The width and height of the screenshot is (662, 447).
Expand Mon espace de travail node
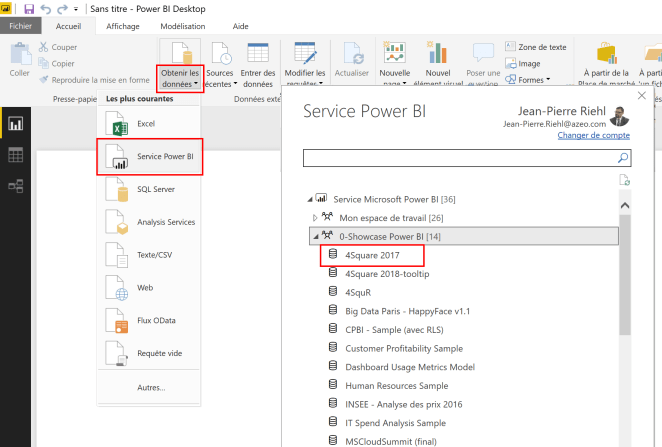pyautogui.click(x=315, y=217)
